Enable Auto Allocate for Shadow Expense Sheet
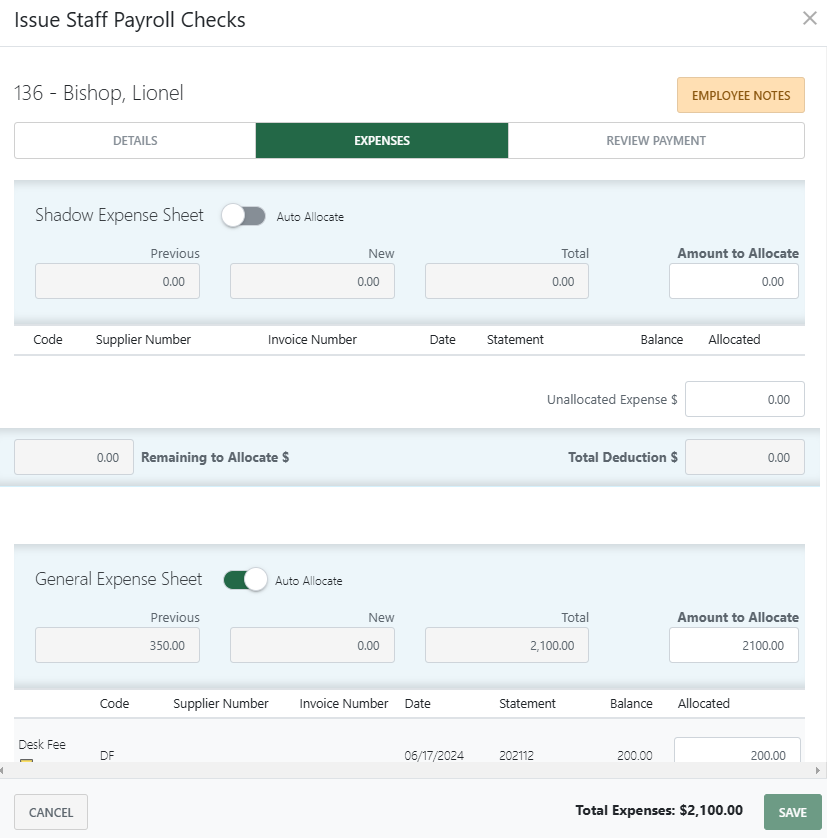Image resolution: width=827 pixels, height=838 pixels. tap(243, 215)
